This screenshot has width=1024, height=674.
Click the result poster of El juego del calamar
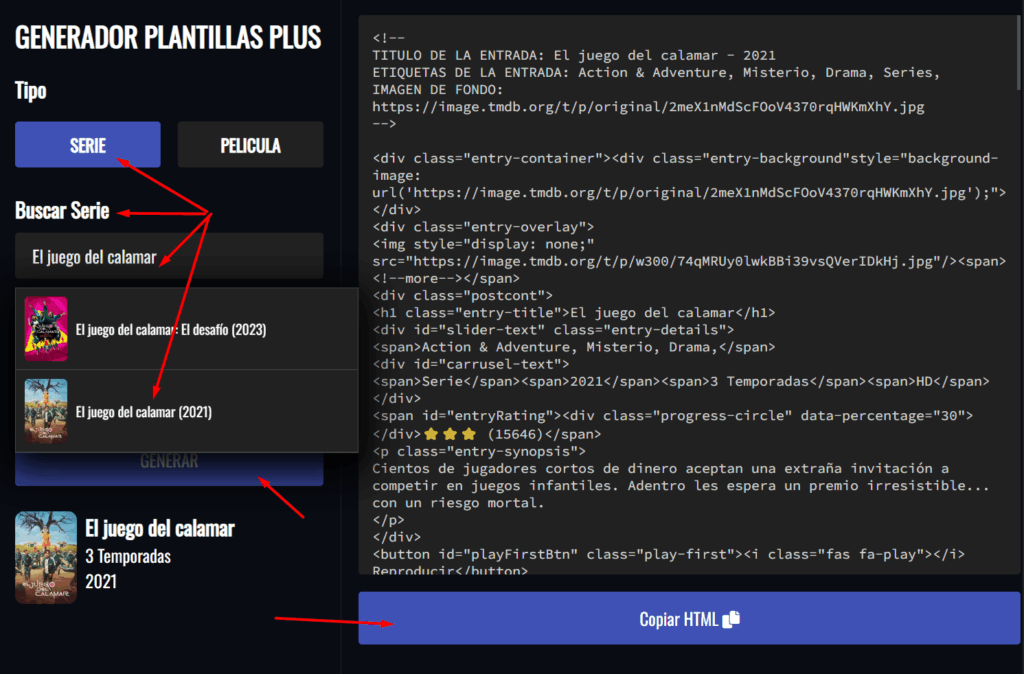click(x=46, y=557)
